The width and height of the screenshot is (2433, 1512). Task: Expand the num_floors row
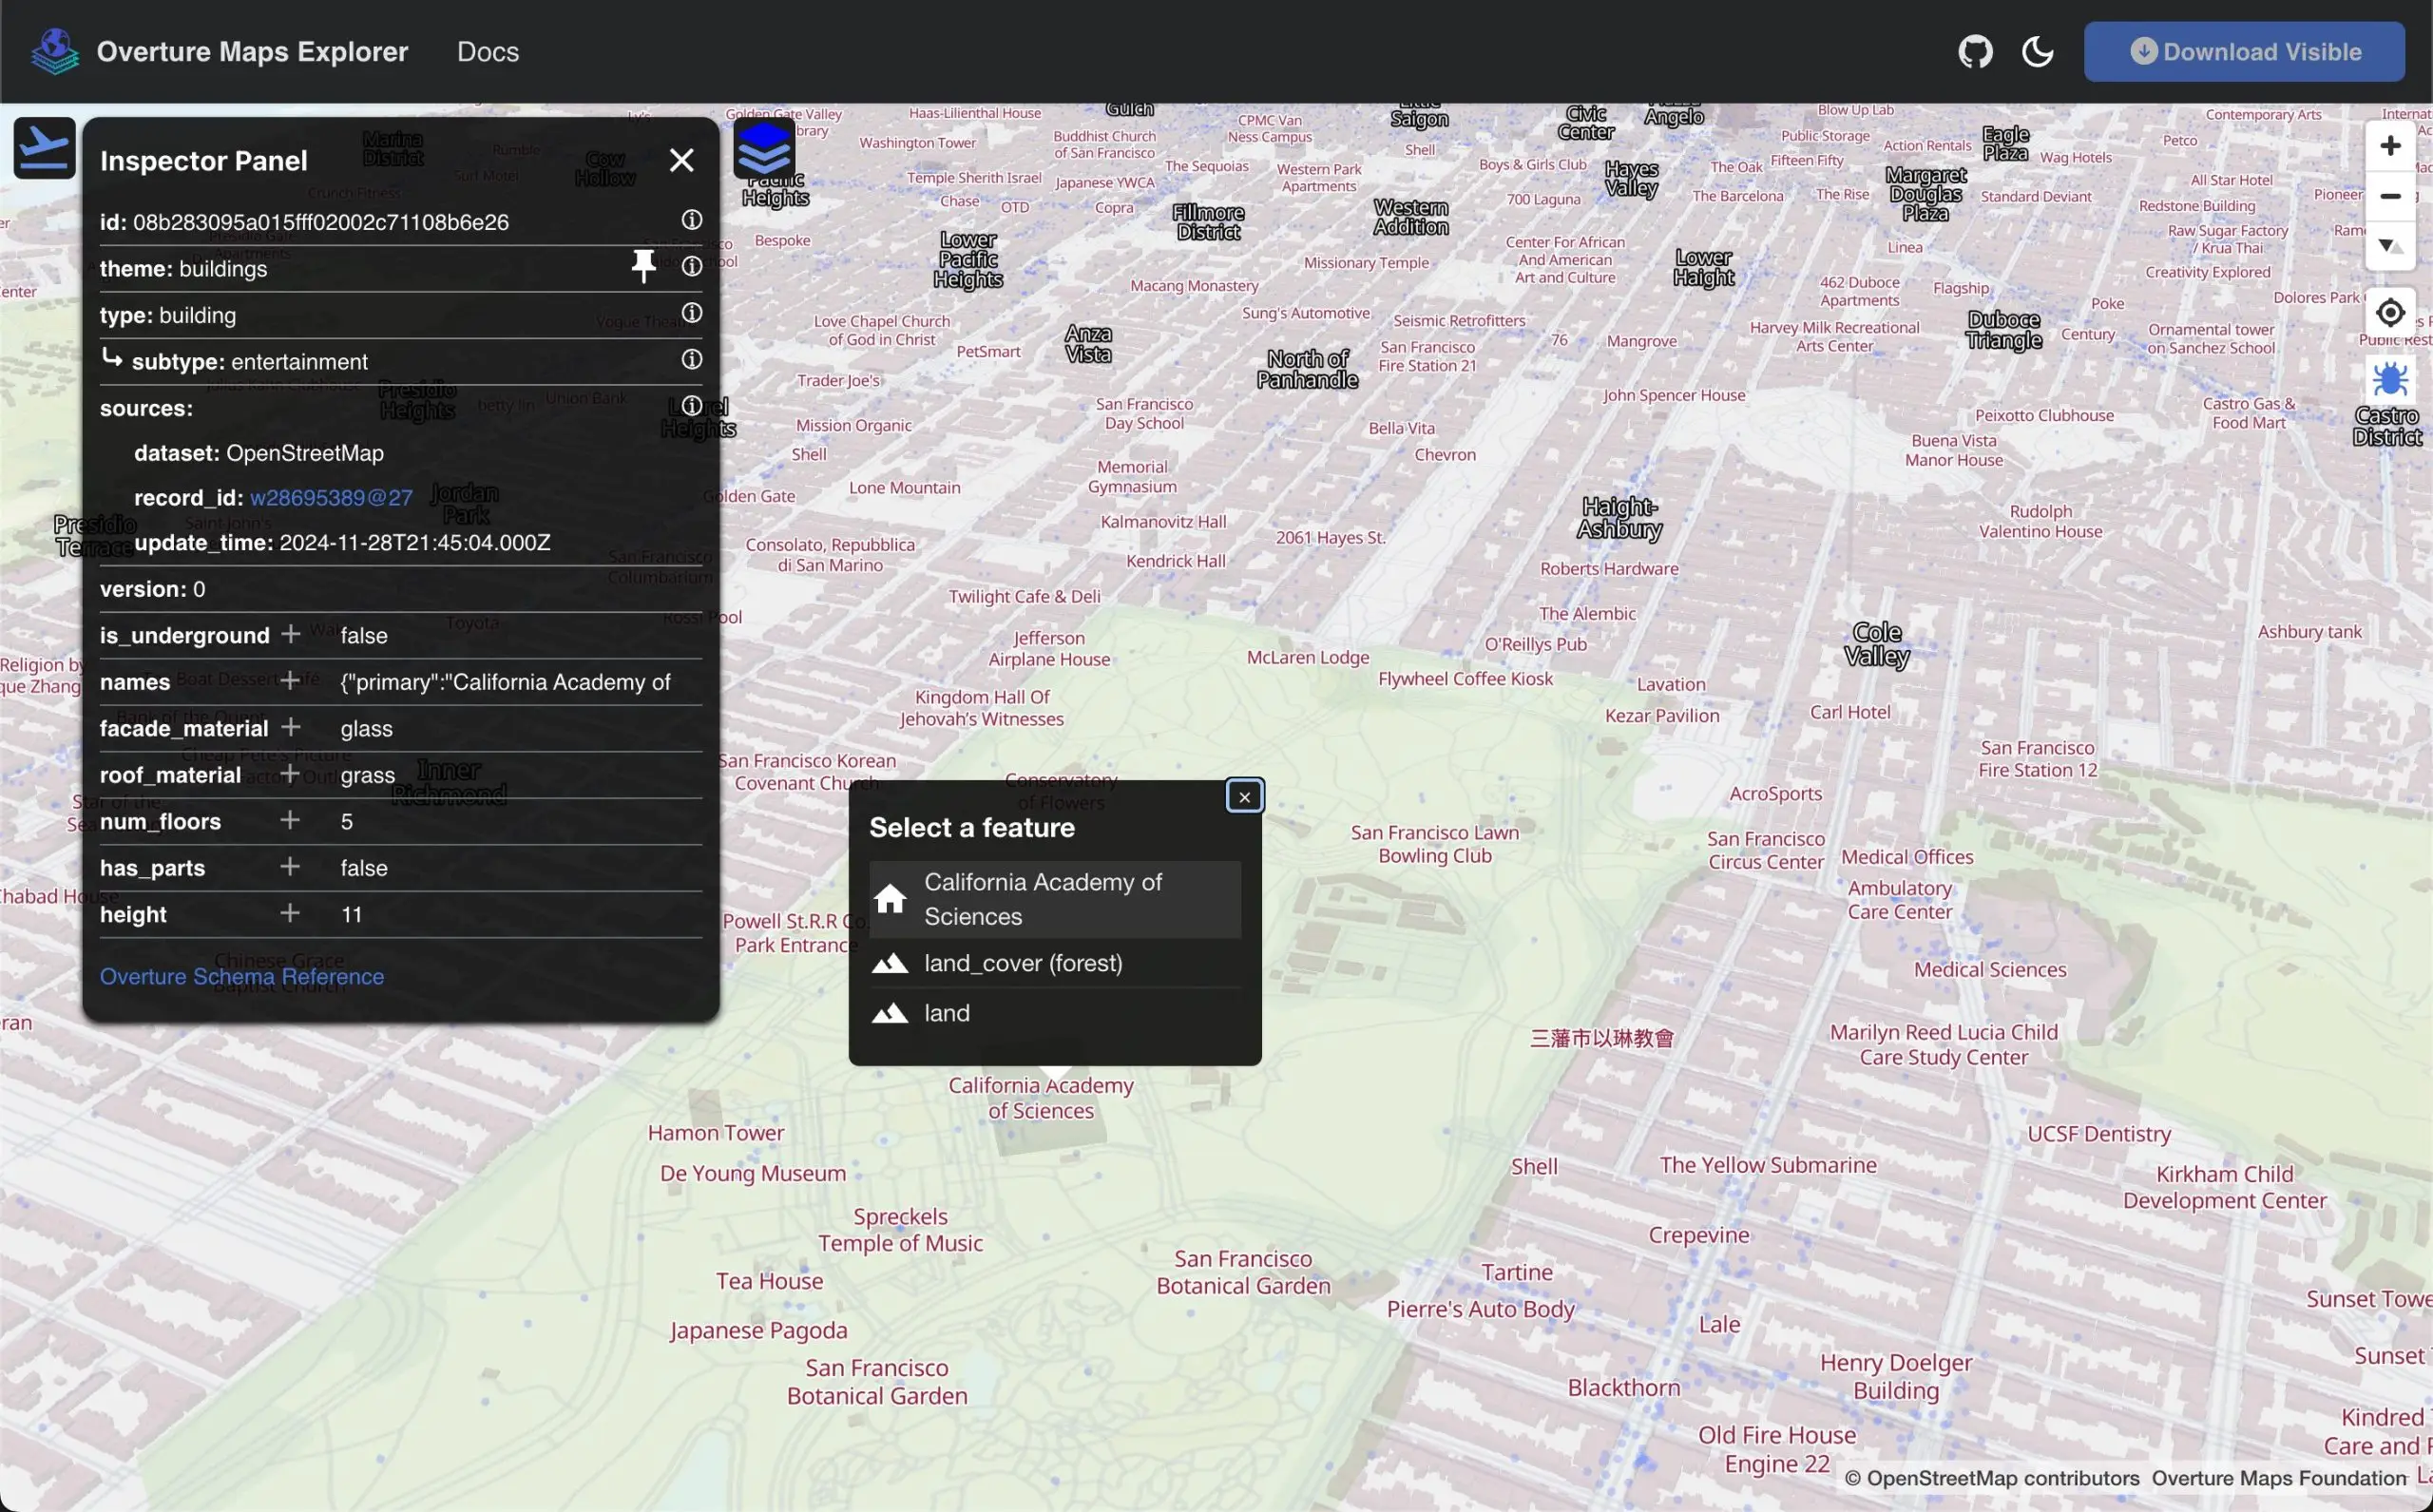coord(290,820)
